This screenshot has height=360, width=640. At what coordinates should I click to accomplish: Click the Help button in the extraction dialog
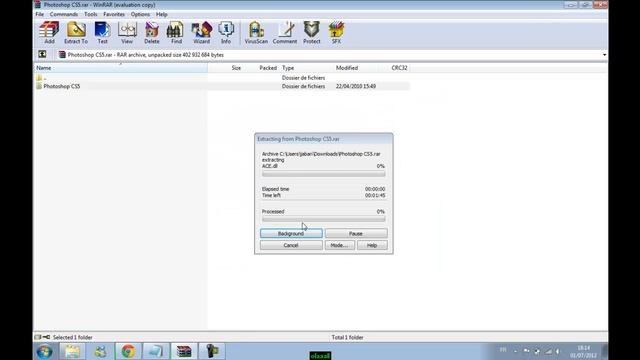(x=372, y=245)
